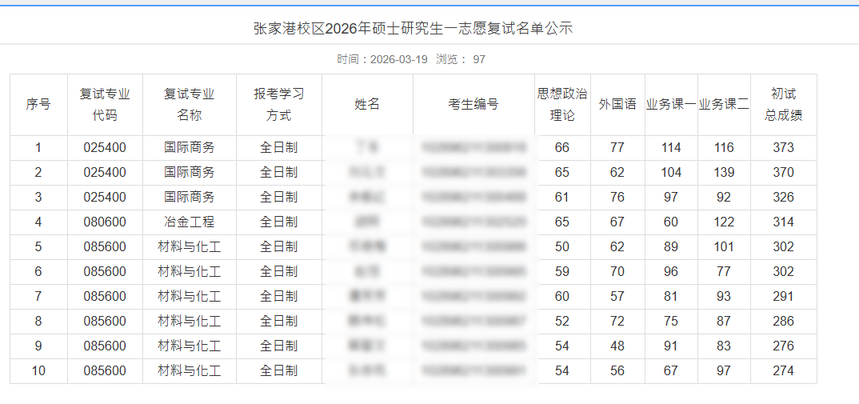The width and height of the screenshot is (859, 404).
Task: Select 思想政治理论 score 50 in row 5
Action: pos(562,247)
